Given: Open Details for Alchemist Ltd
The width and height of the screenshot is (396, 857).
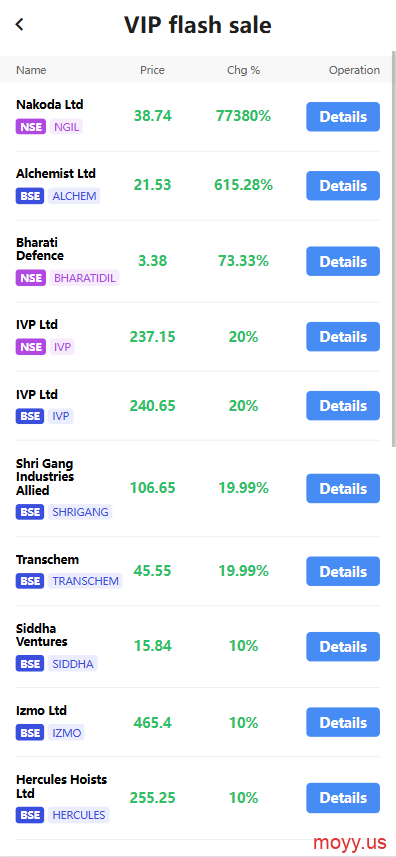Looking at the screenshot, I should click(342, 186).
